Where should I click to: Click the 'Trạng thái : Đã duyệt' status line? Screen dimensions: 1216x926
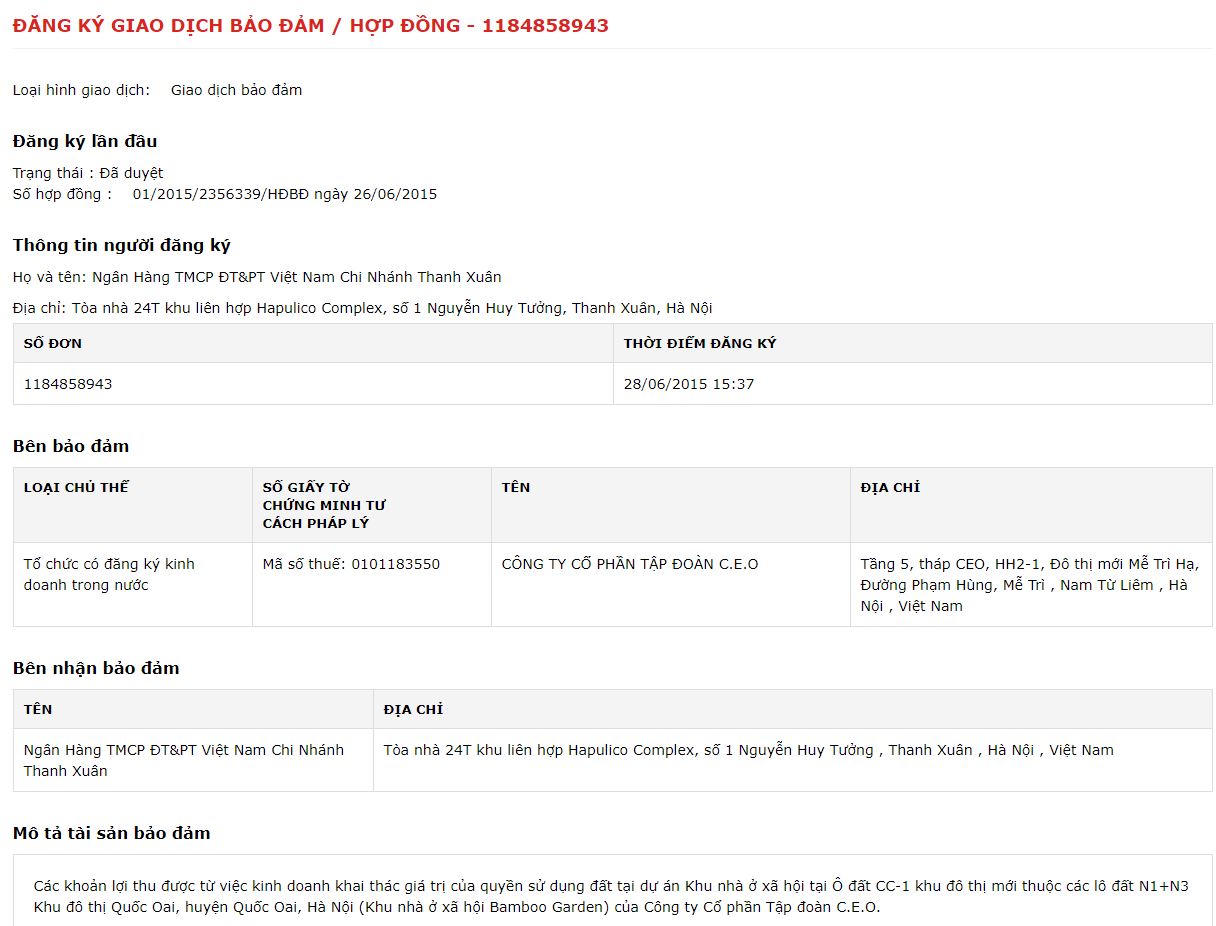click(88, 173)
